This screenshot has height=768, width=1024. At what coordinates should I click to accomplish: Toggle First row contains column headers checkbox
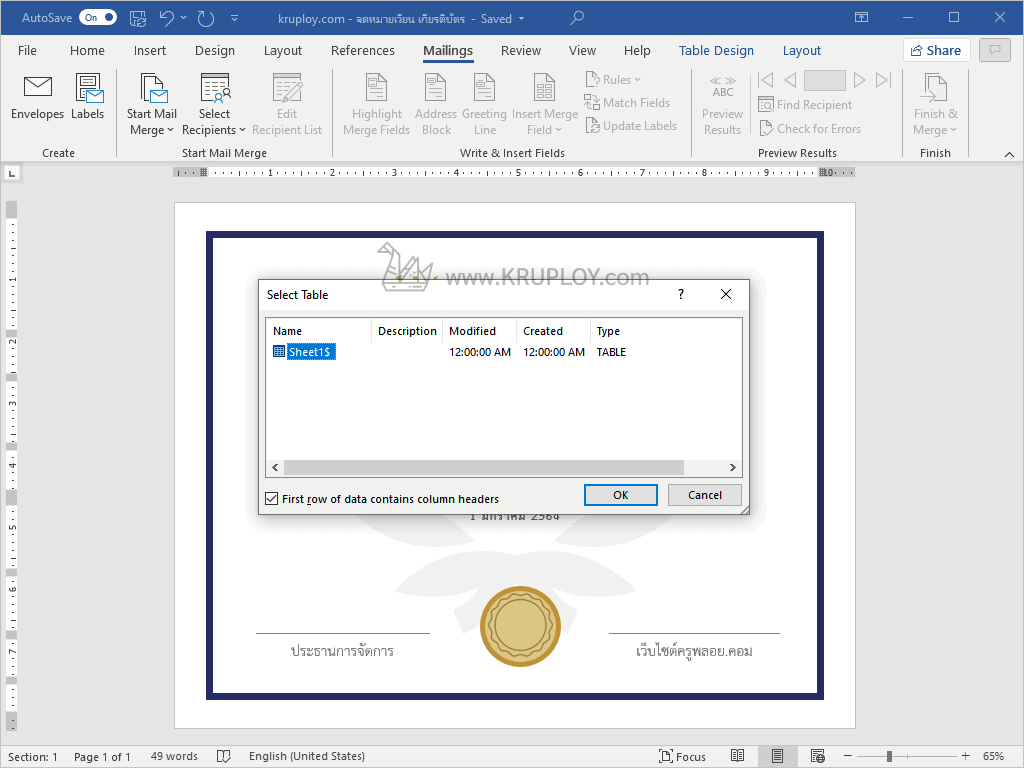coord(272,499)
